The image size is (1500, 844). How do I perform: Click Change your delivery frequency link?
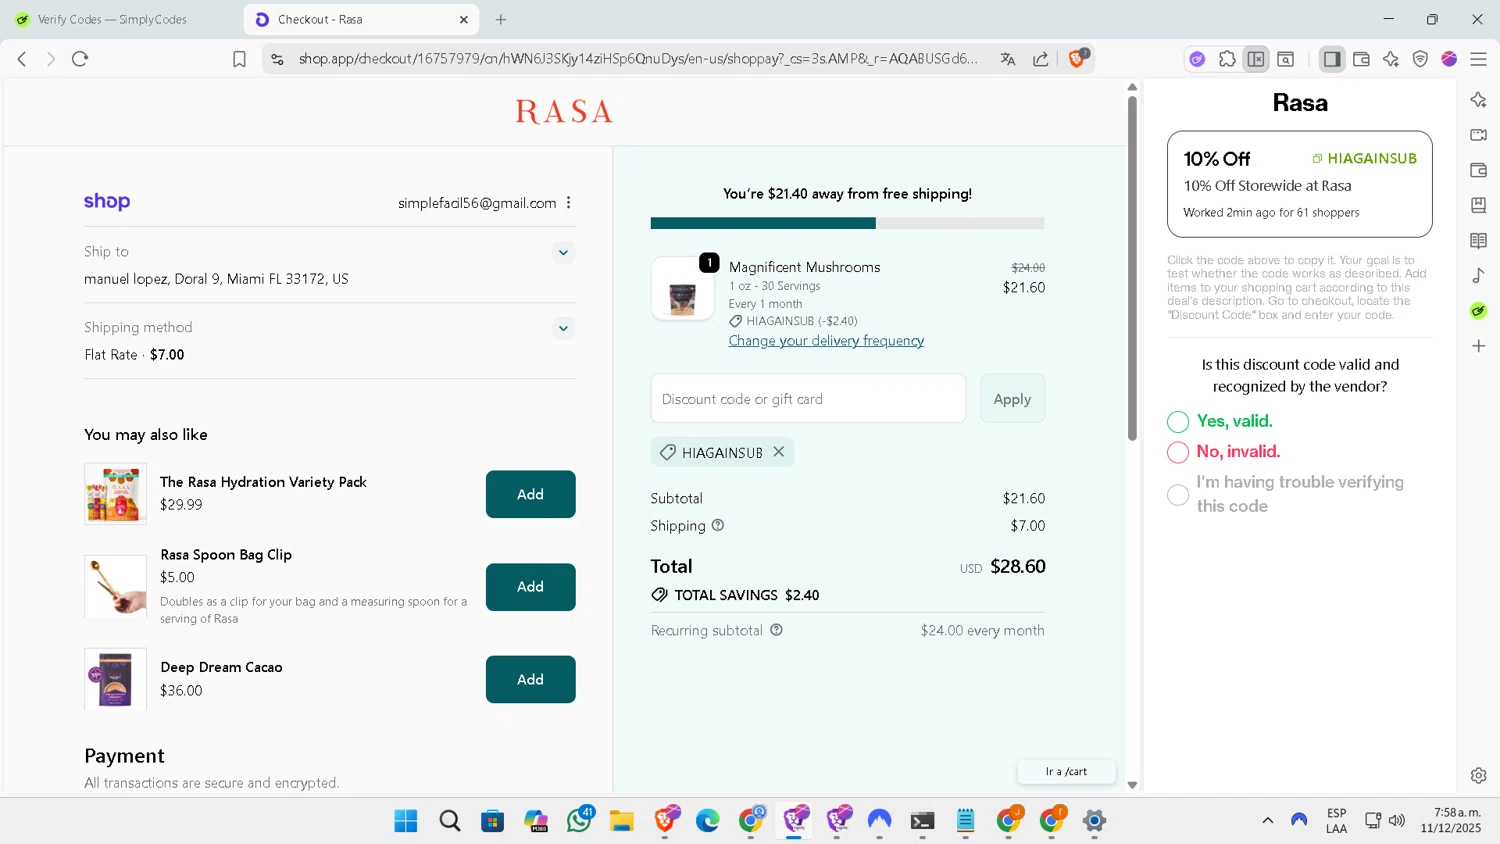826,341
